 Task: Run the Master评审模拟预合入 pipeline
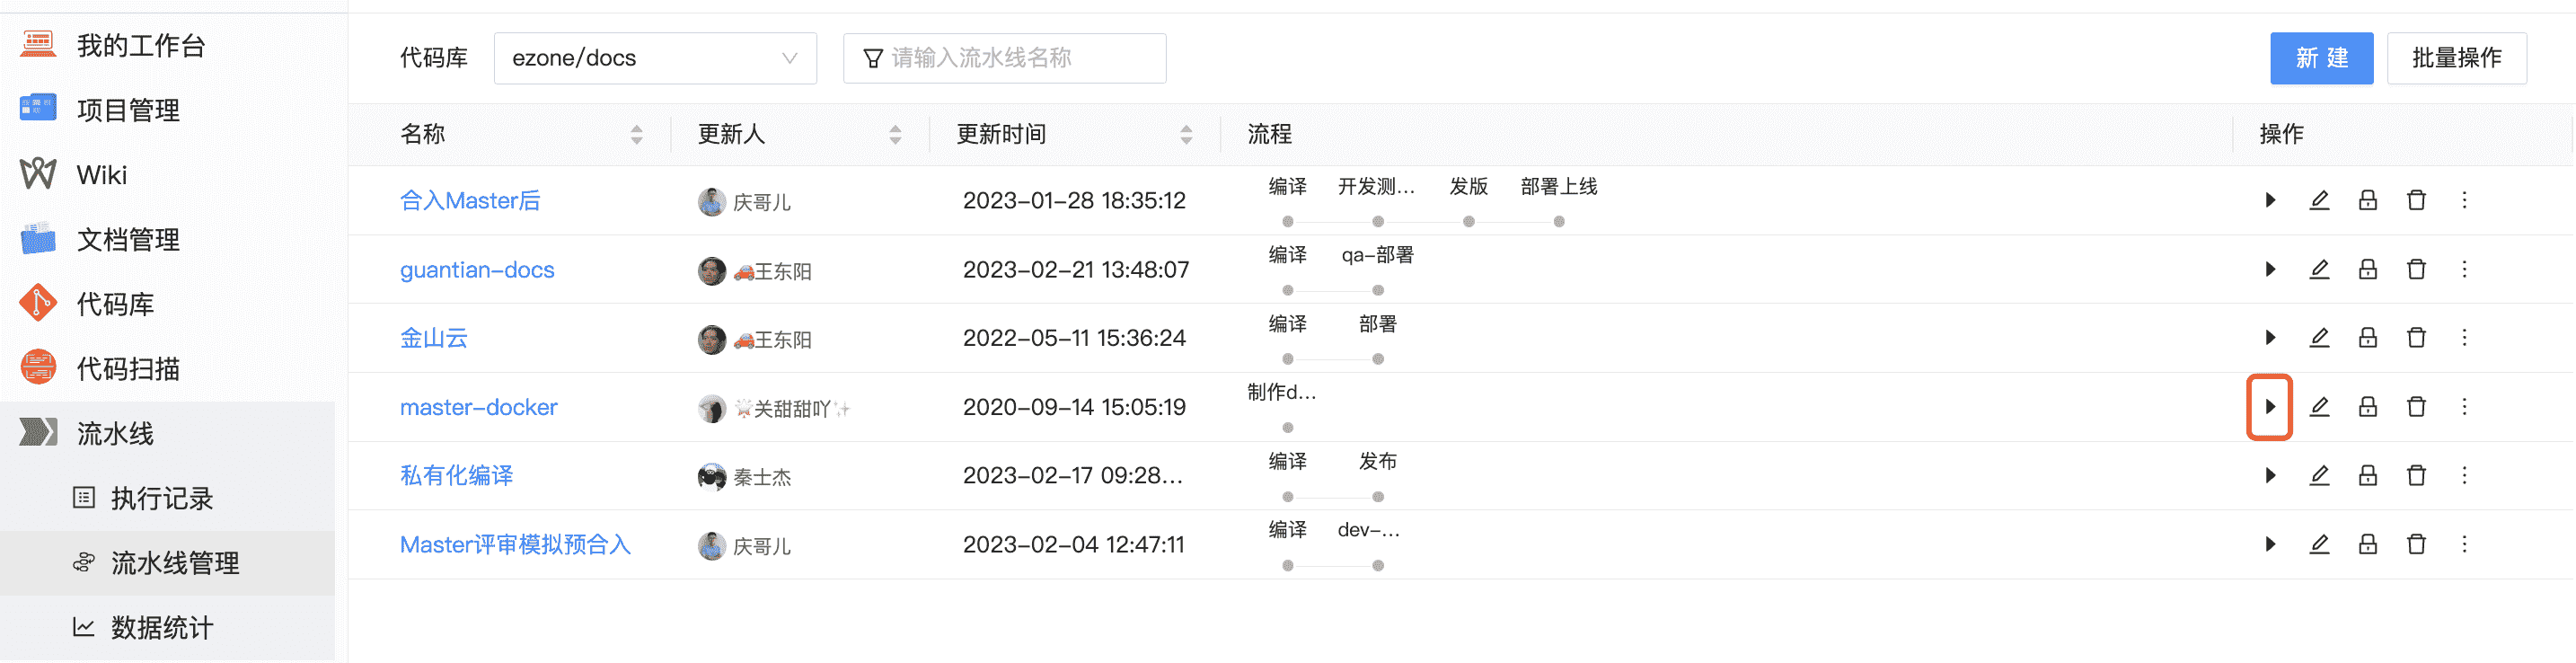(2270, 545)
